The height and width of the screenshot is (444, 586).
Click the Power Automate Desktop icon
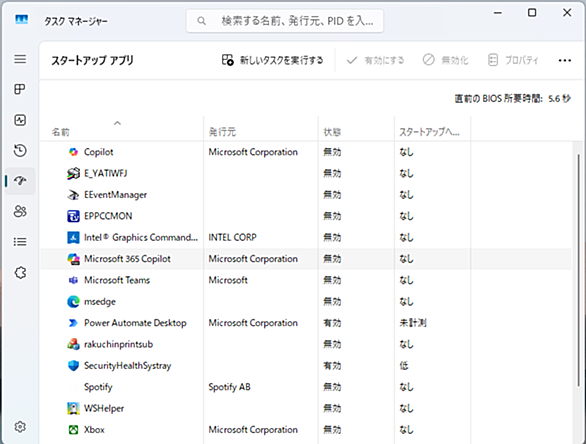click(x=73, y=323)
